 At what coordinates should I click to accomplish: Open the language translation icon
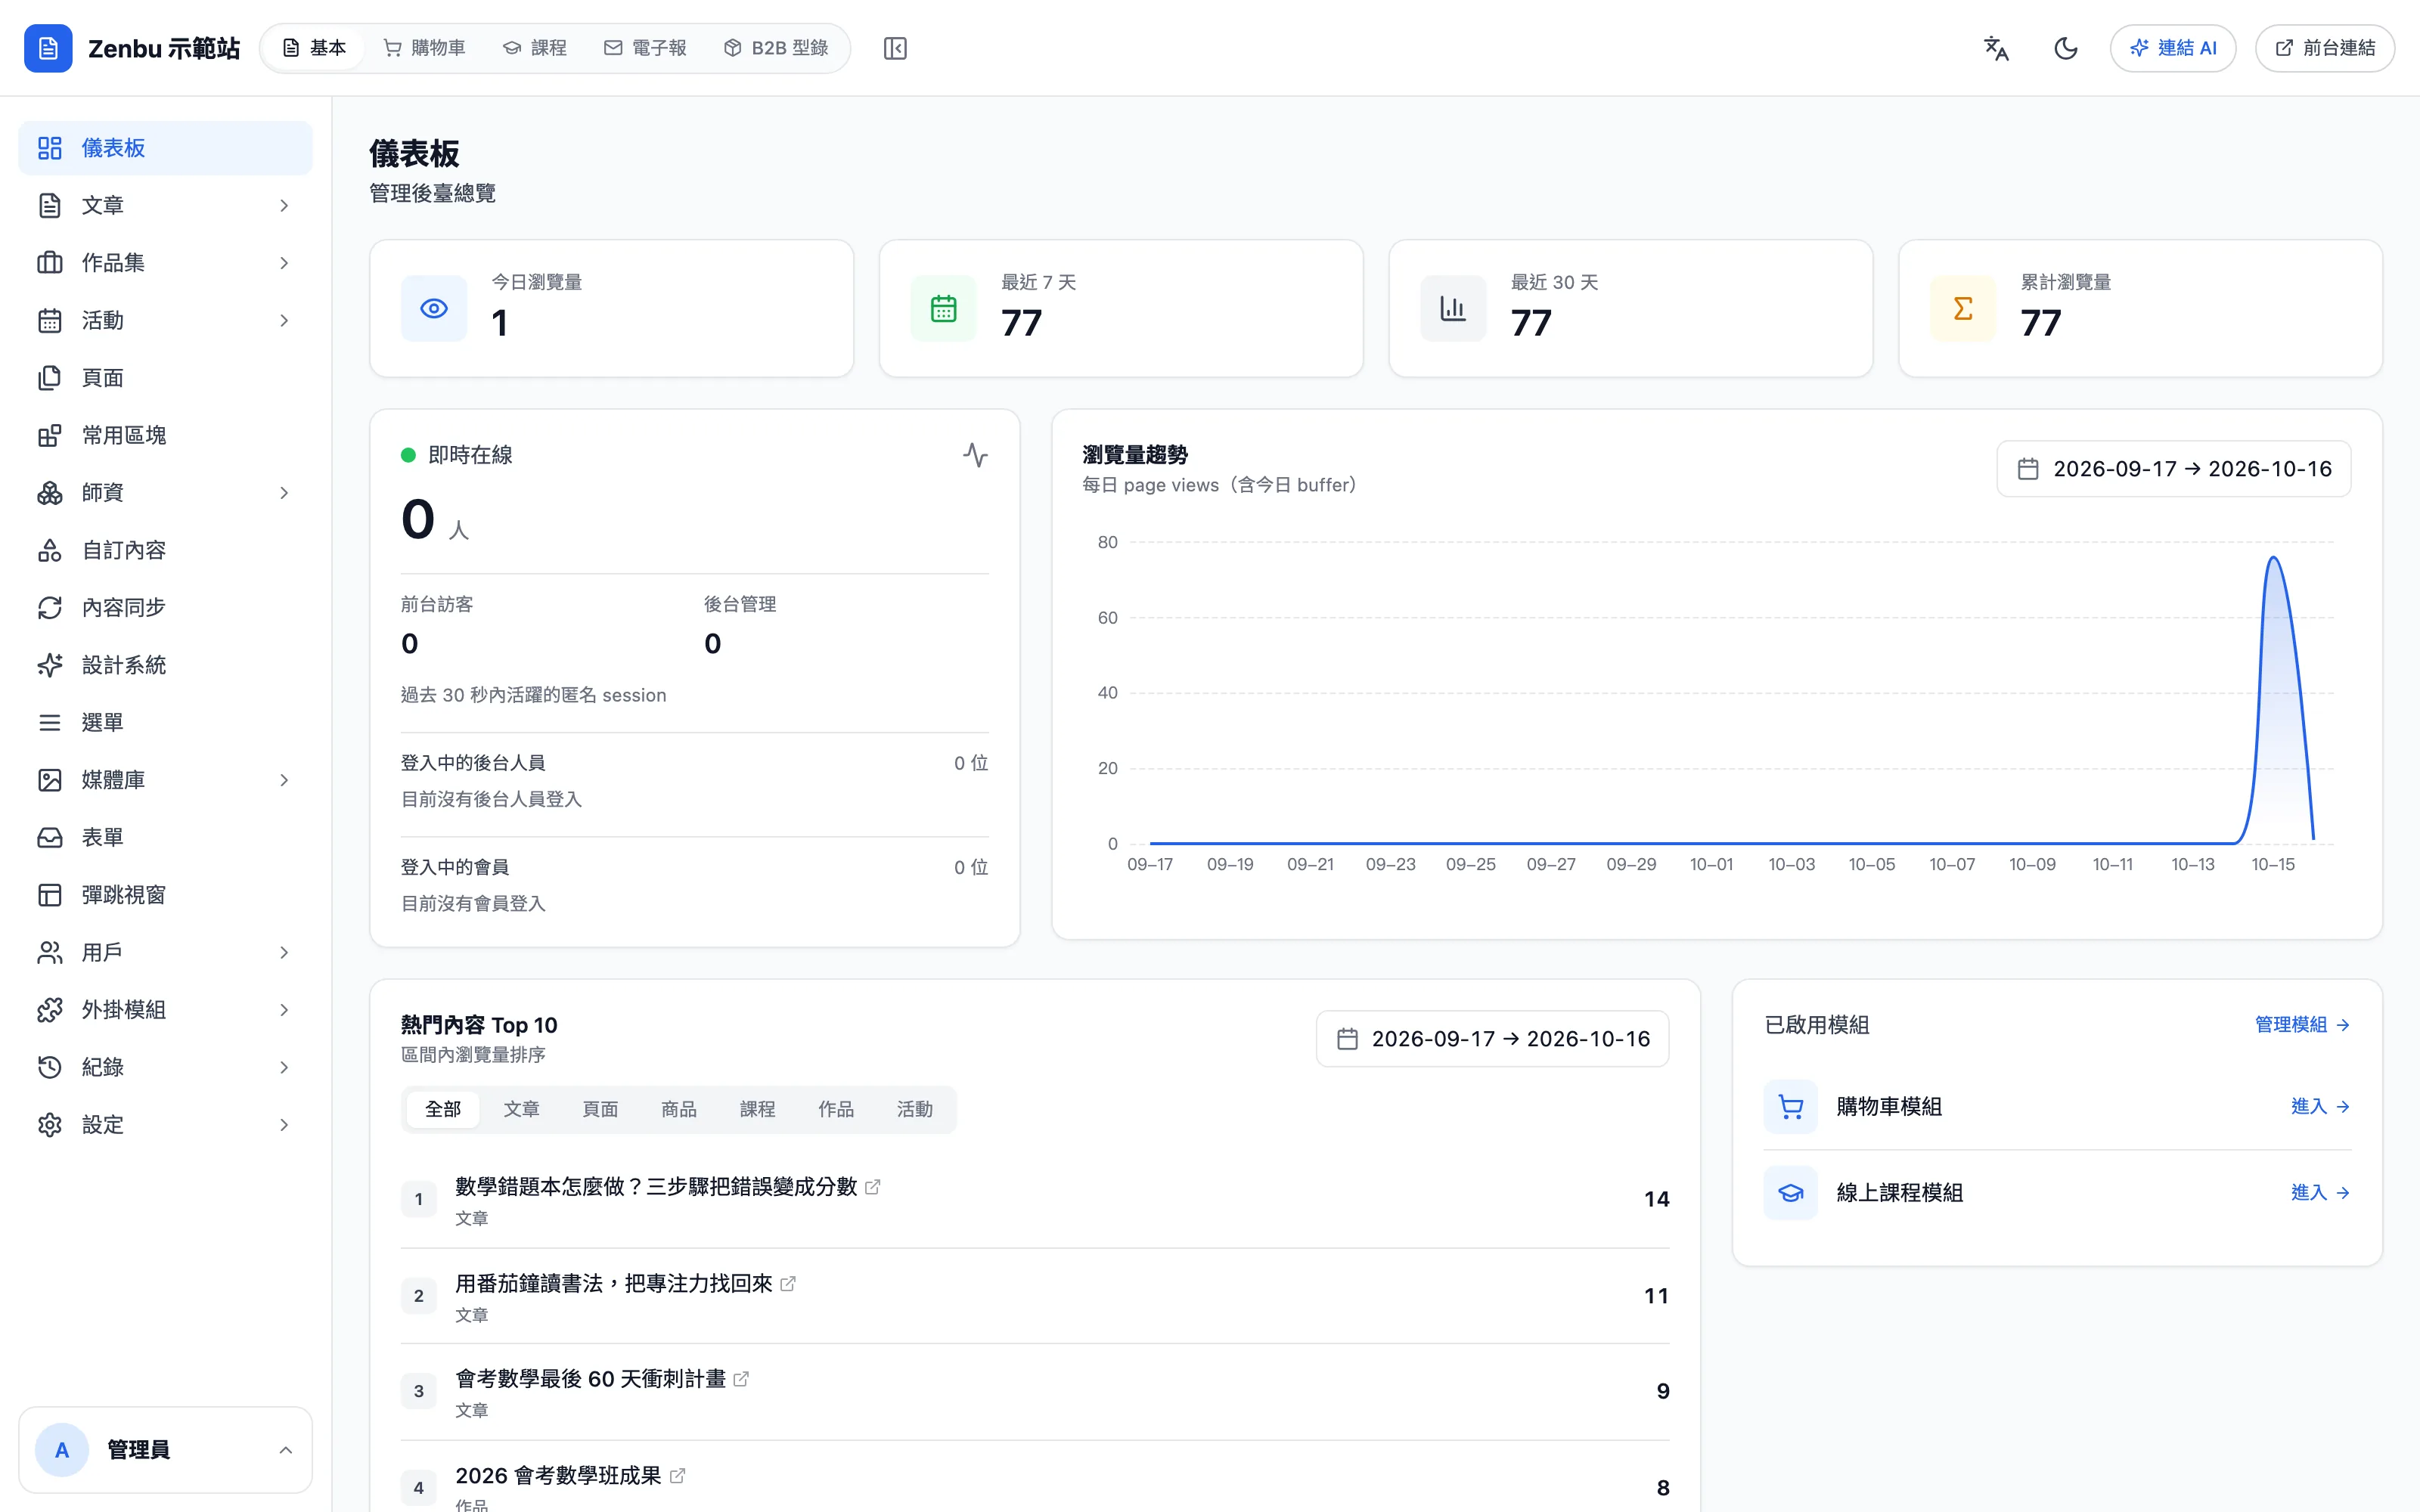click(1996, 48)
